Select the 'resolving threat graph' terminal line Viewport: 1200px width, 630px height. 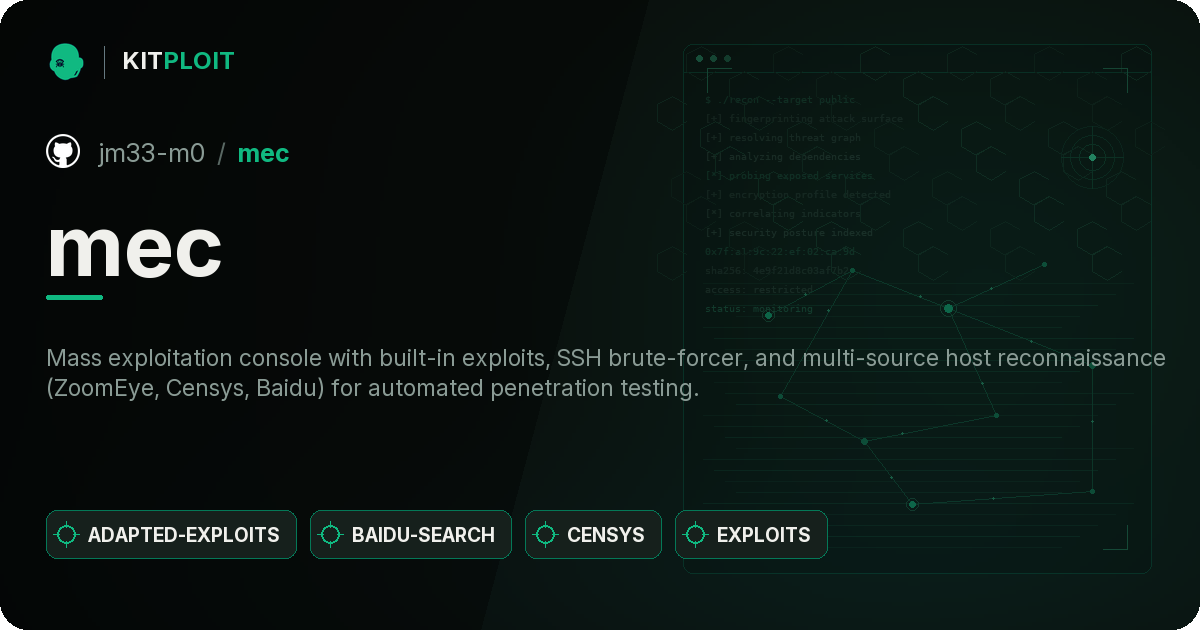783,138
